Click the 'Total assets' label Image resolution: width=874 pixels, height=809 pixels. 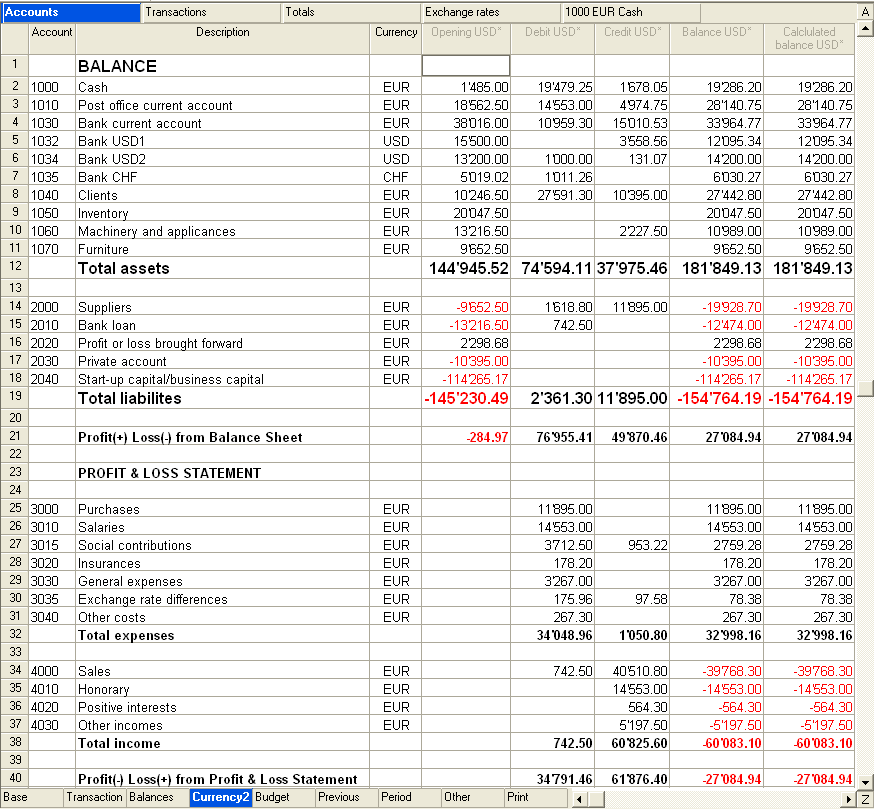click(x=124, y=268)
